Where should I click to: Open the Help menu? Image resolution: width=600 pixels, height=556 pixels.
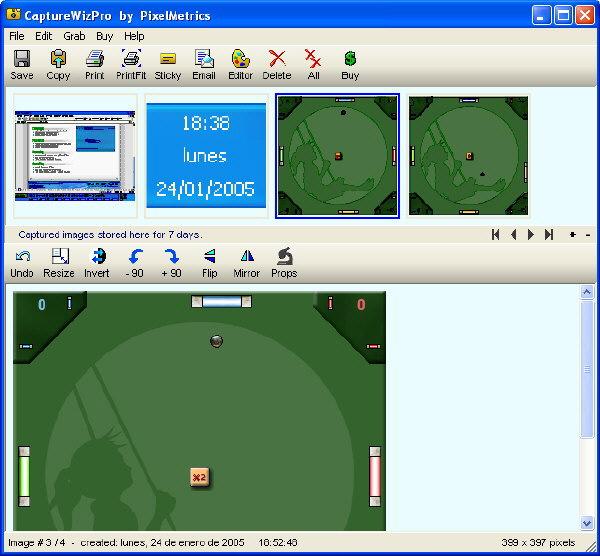(x=134, y=36)
